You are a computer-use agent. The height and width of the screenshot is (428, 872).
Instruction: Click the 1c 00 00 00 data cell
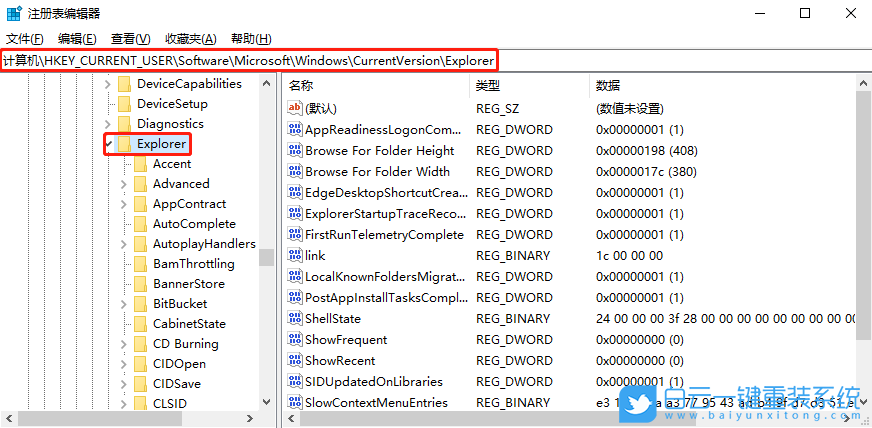630,256
